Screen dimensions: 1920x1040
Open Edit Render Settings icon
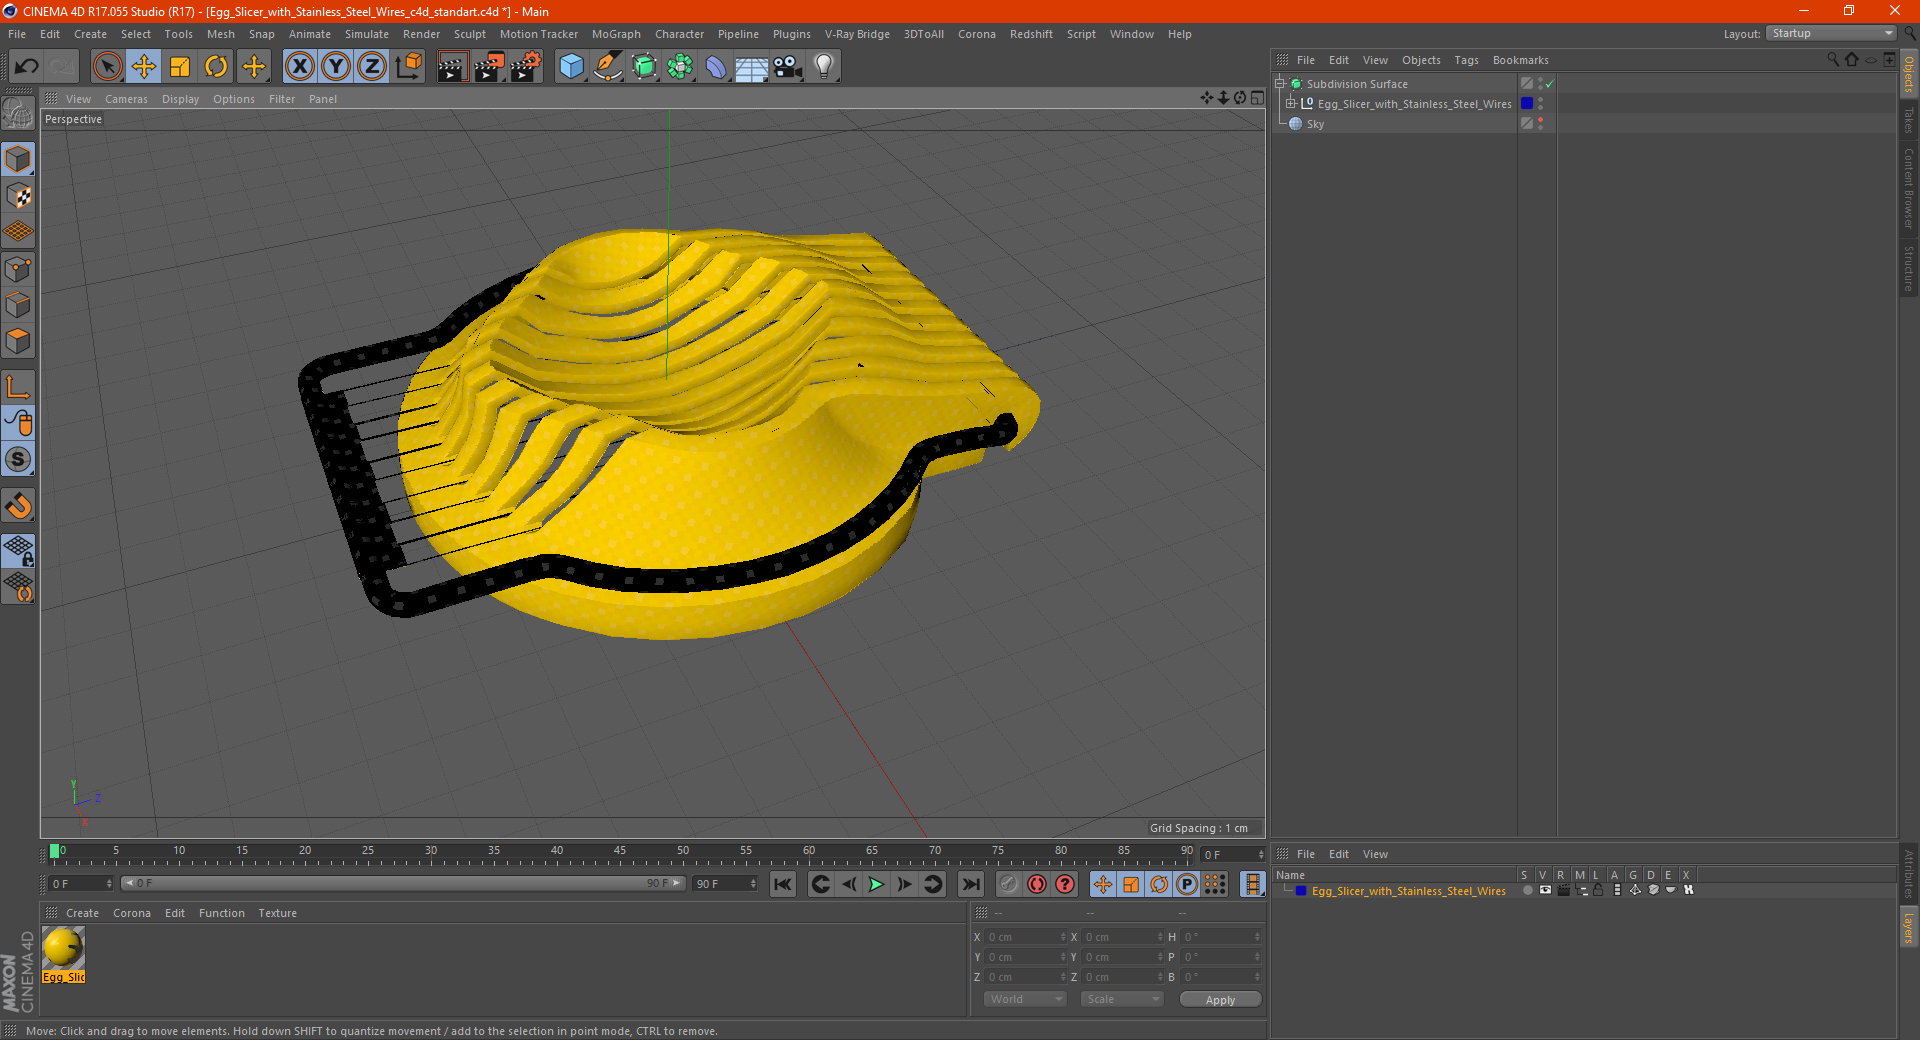click(x=526, y=67)
